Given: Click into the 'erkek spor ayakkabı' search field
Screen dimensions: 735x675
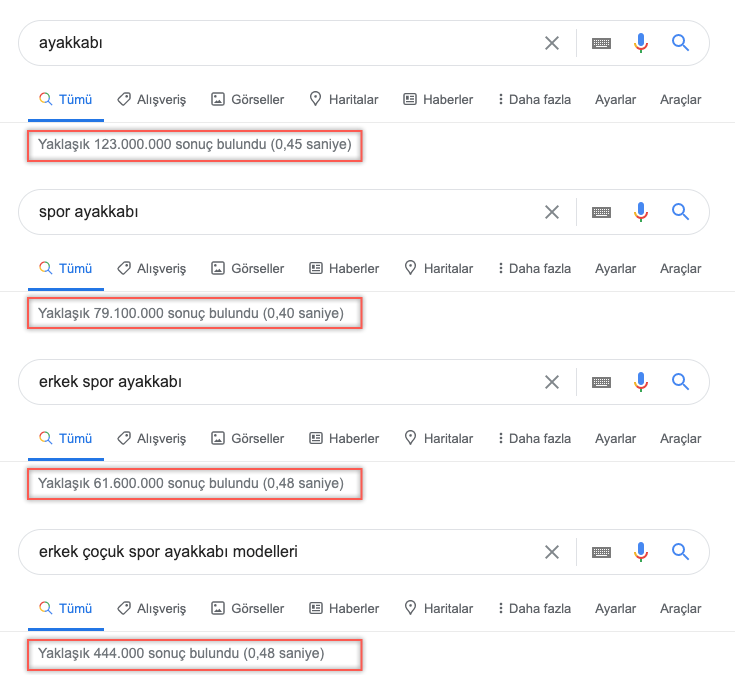Looking at the screenshot, I should (x=281, y=382).
